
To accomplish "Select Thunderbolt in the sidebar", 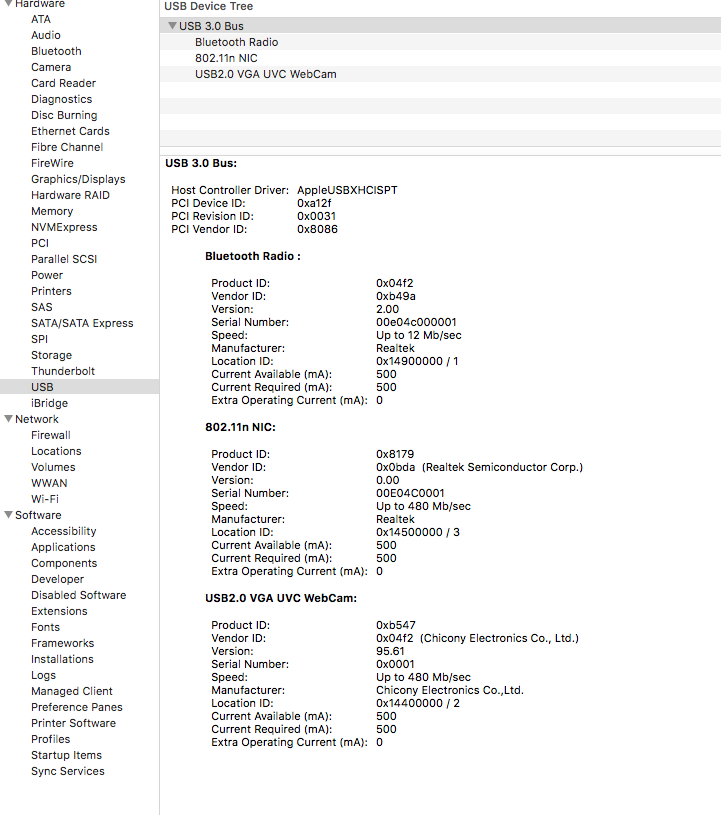I will tap(63, 371).
